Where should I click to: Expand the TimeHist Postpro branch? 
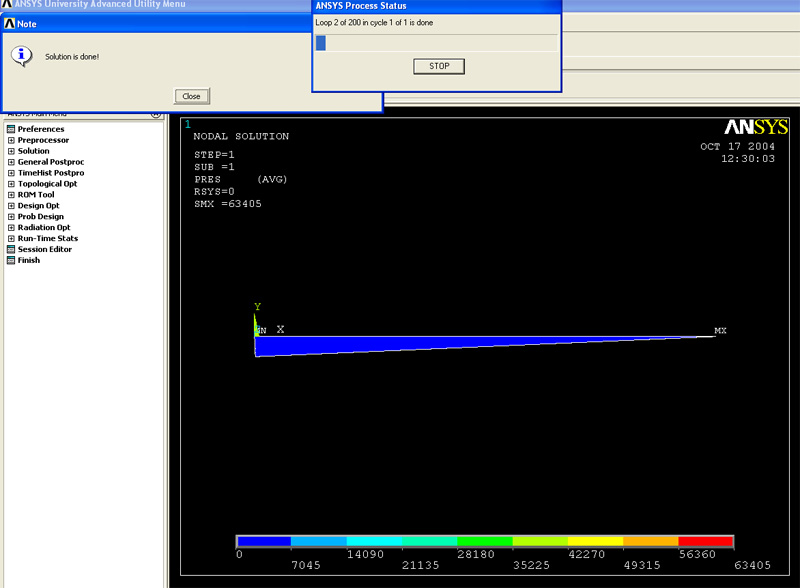click(x=11, y=173)
